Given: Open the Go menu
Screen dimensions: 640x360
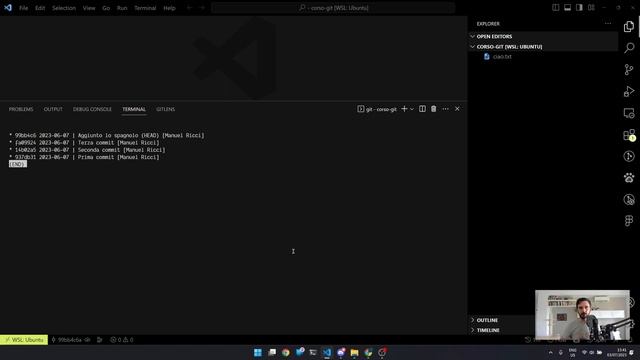Looking at the screenshot, I should tap(106, 8).
